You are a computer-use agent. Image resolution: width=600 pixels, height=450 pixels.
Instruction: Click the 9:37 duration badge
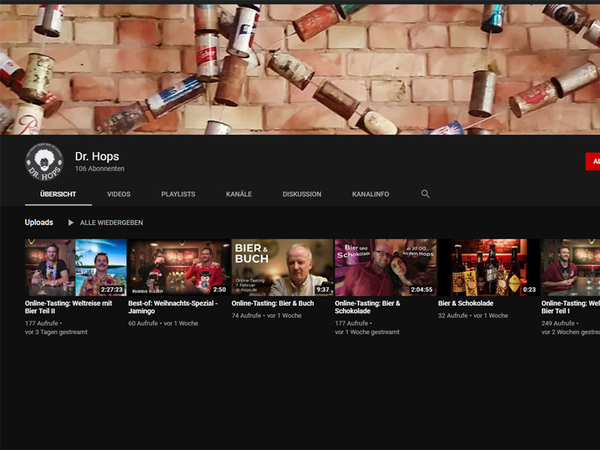pyautogui.click(x=323, y=290)
